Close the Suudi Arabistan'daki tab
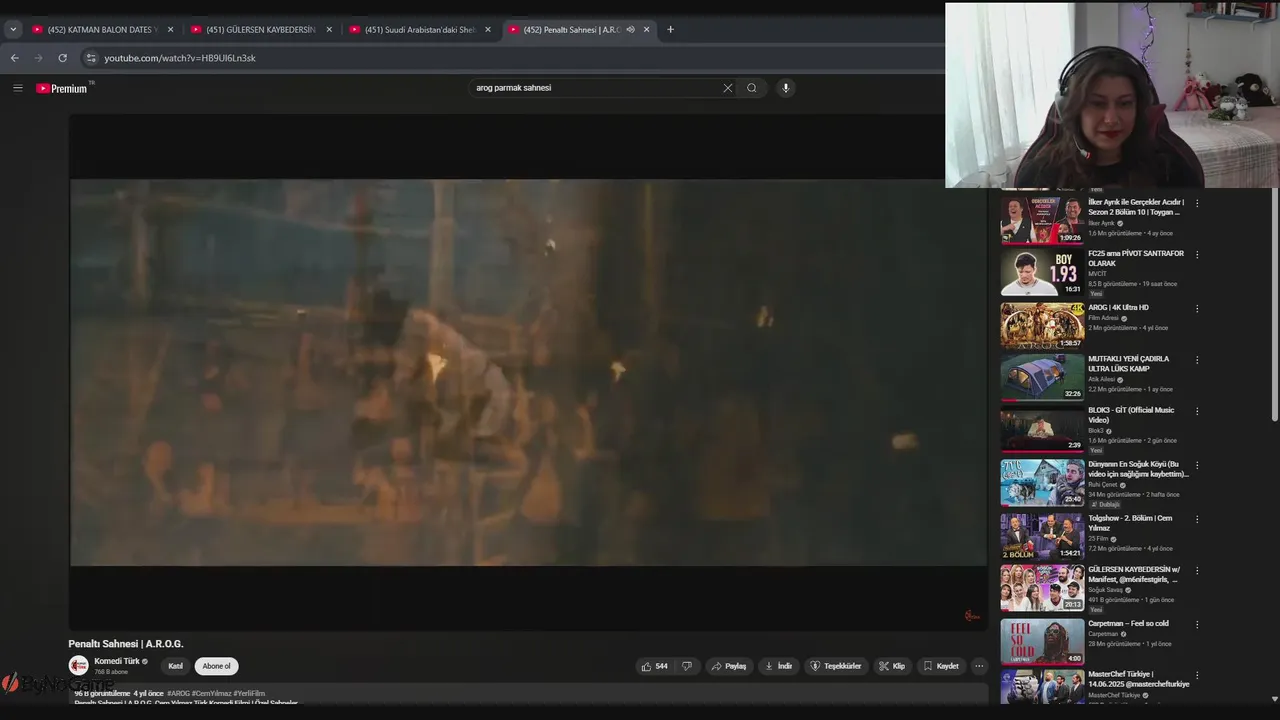 pyautogui.click(x=488, y=30)
